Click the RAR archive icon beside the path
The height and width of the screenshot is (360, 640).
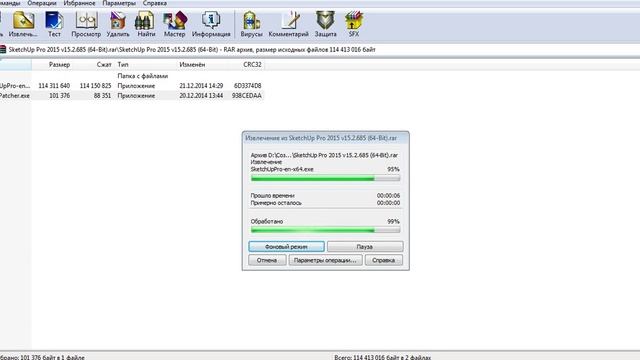[x=3, y=50]
